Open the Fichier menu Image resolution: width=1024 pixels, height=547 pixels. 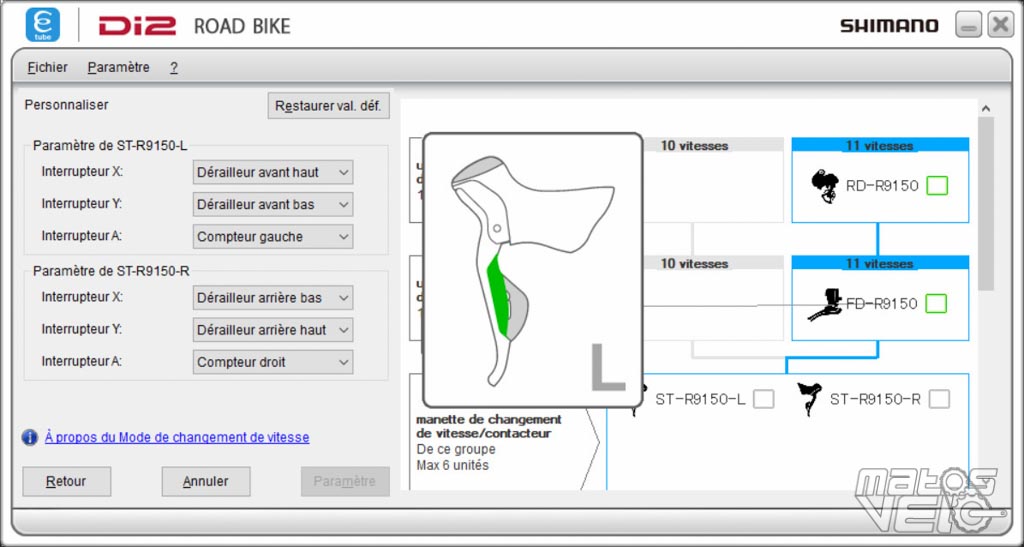click(x=48, y=67)
